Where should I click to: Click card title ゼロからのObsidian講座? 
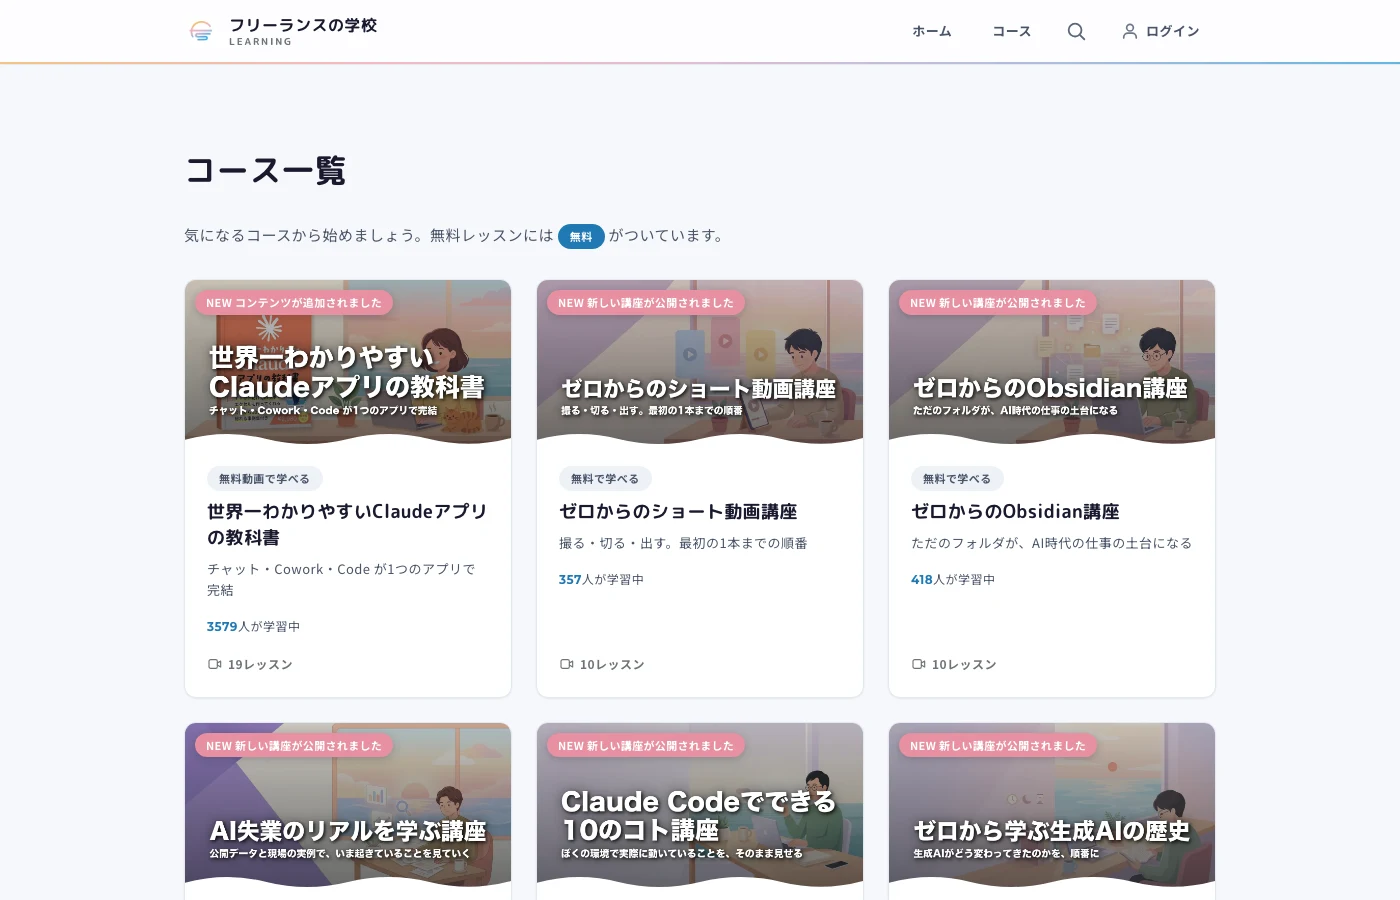1015,512
